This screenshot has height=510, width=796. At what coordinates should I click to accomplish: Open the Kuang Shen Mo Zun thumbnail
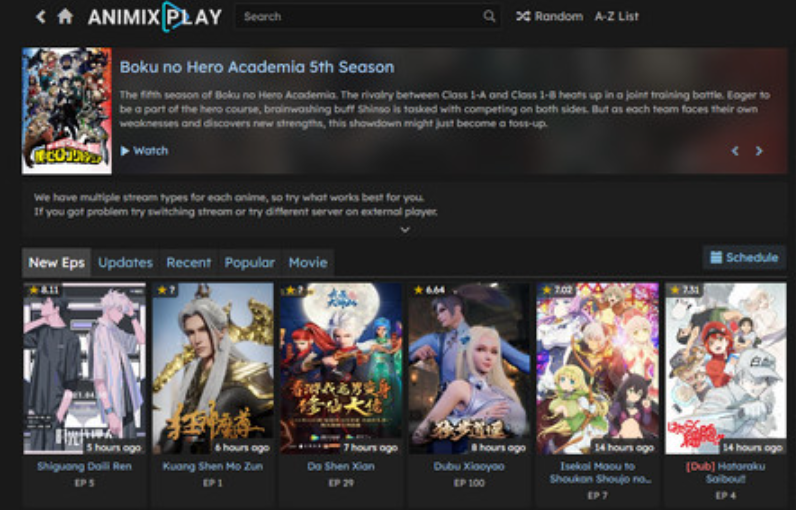213,368
